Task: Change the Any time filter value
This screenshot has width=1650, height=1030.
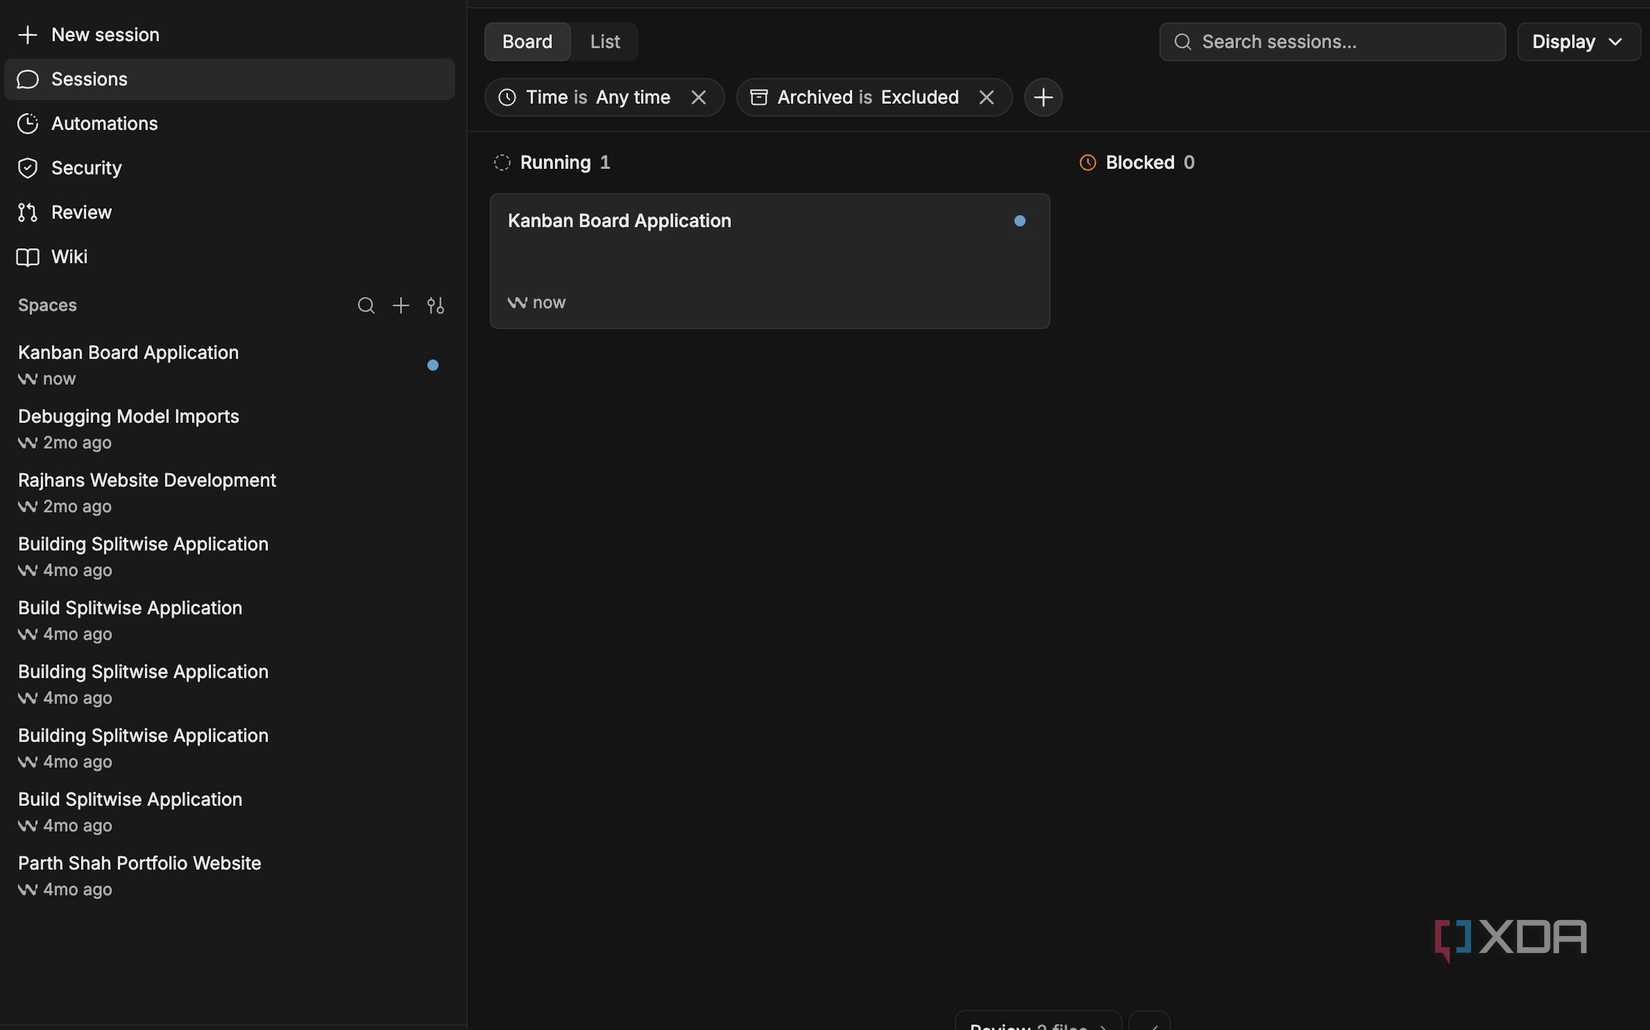Action: tap(633, 97)
